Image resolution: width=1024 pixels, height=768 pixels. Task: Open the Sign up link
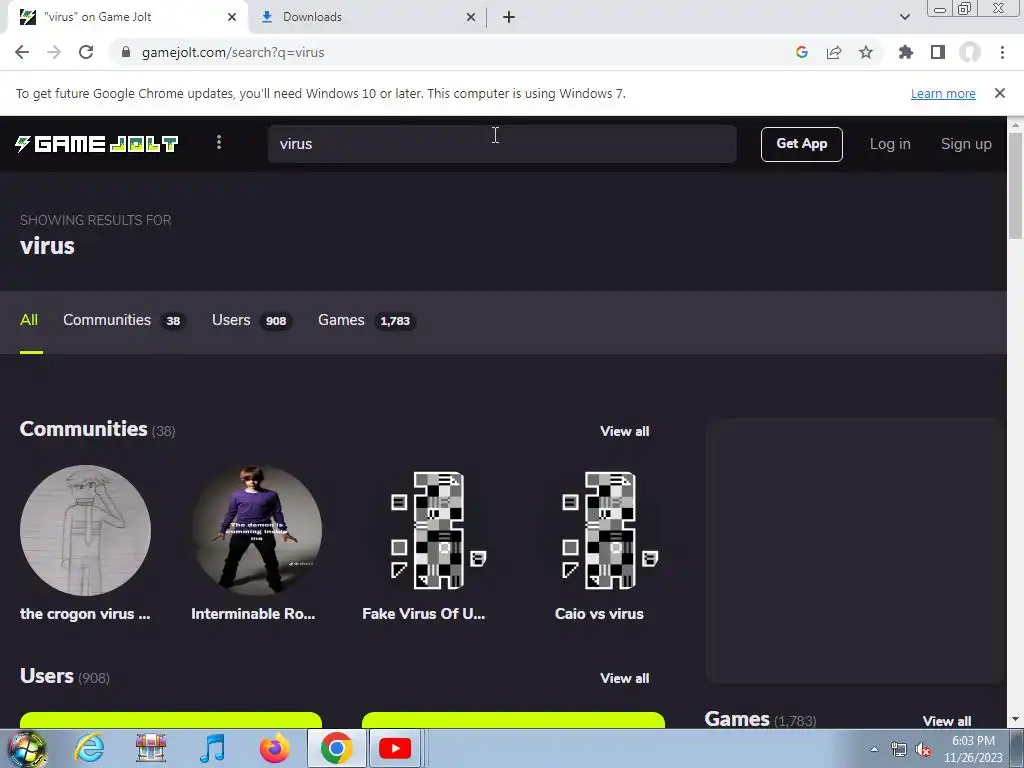(x=966, y=144)
